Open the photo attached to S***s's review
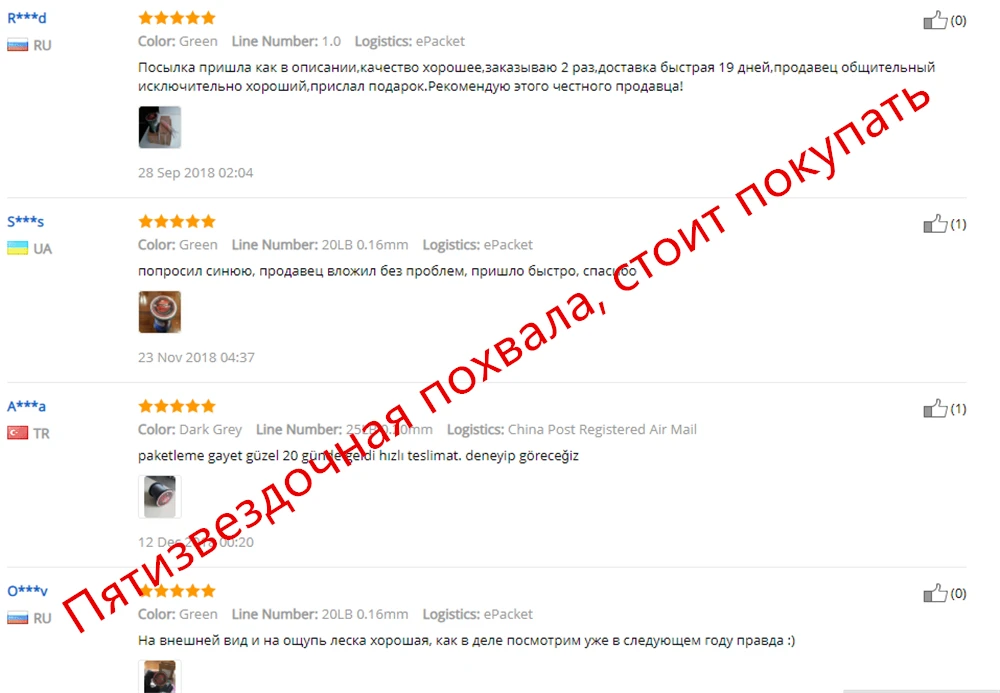 [159, 312]
